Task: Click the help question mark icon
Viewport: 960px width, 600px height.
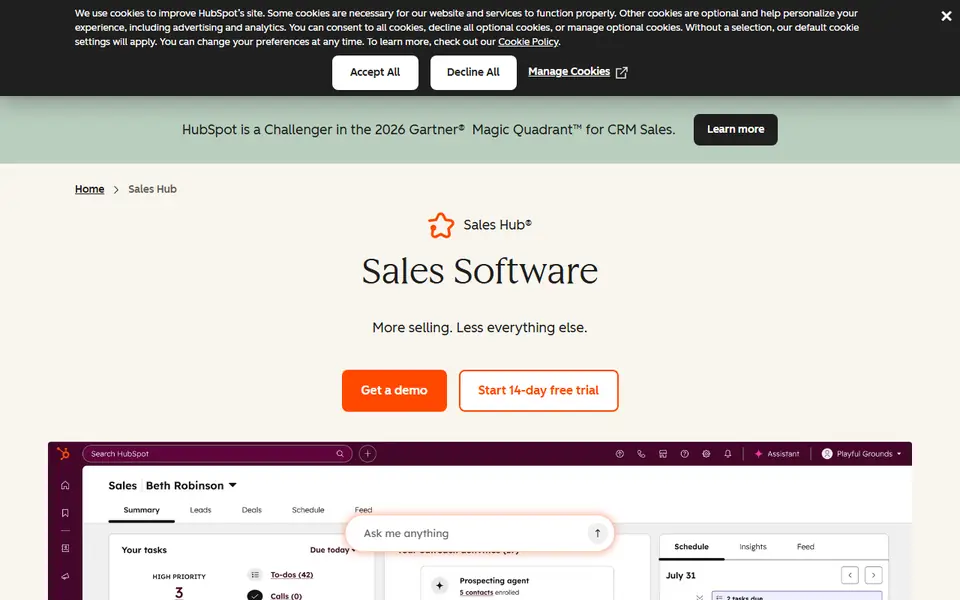Action: pos(684,454)
